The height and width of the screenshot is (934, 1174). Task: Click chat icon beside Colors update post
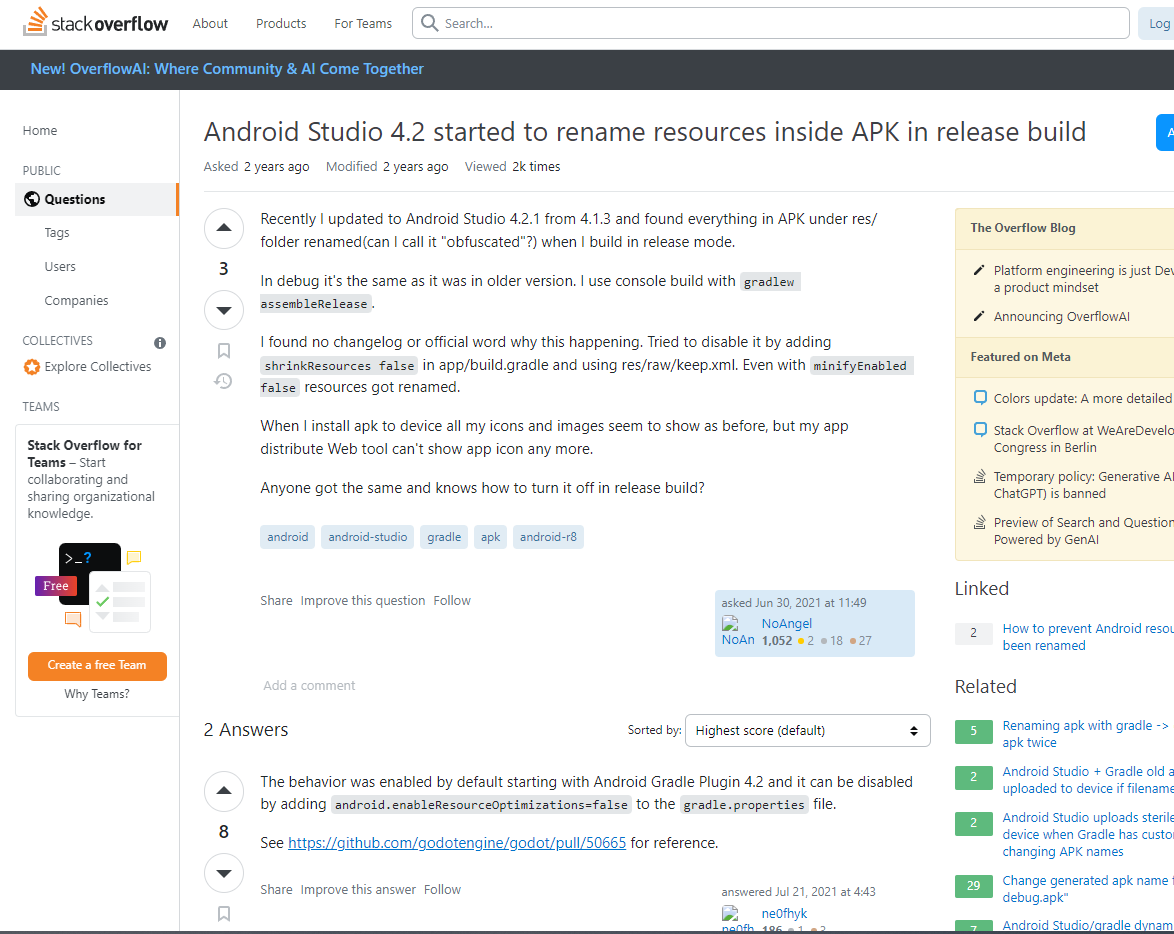tap(979, 398)
